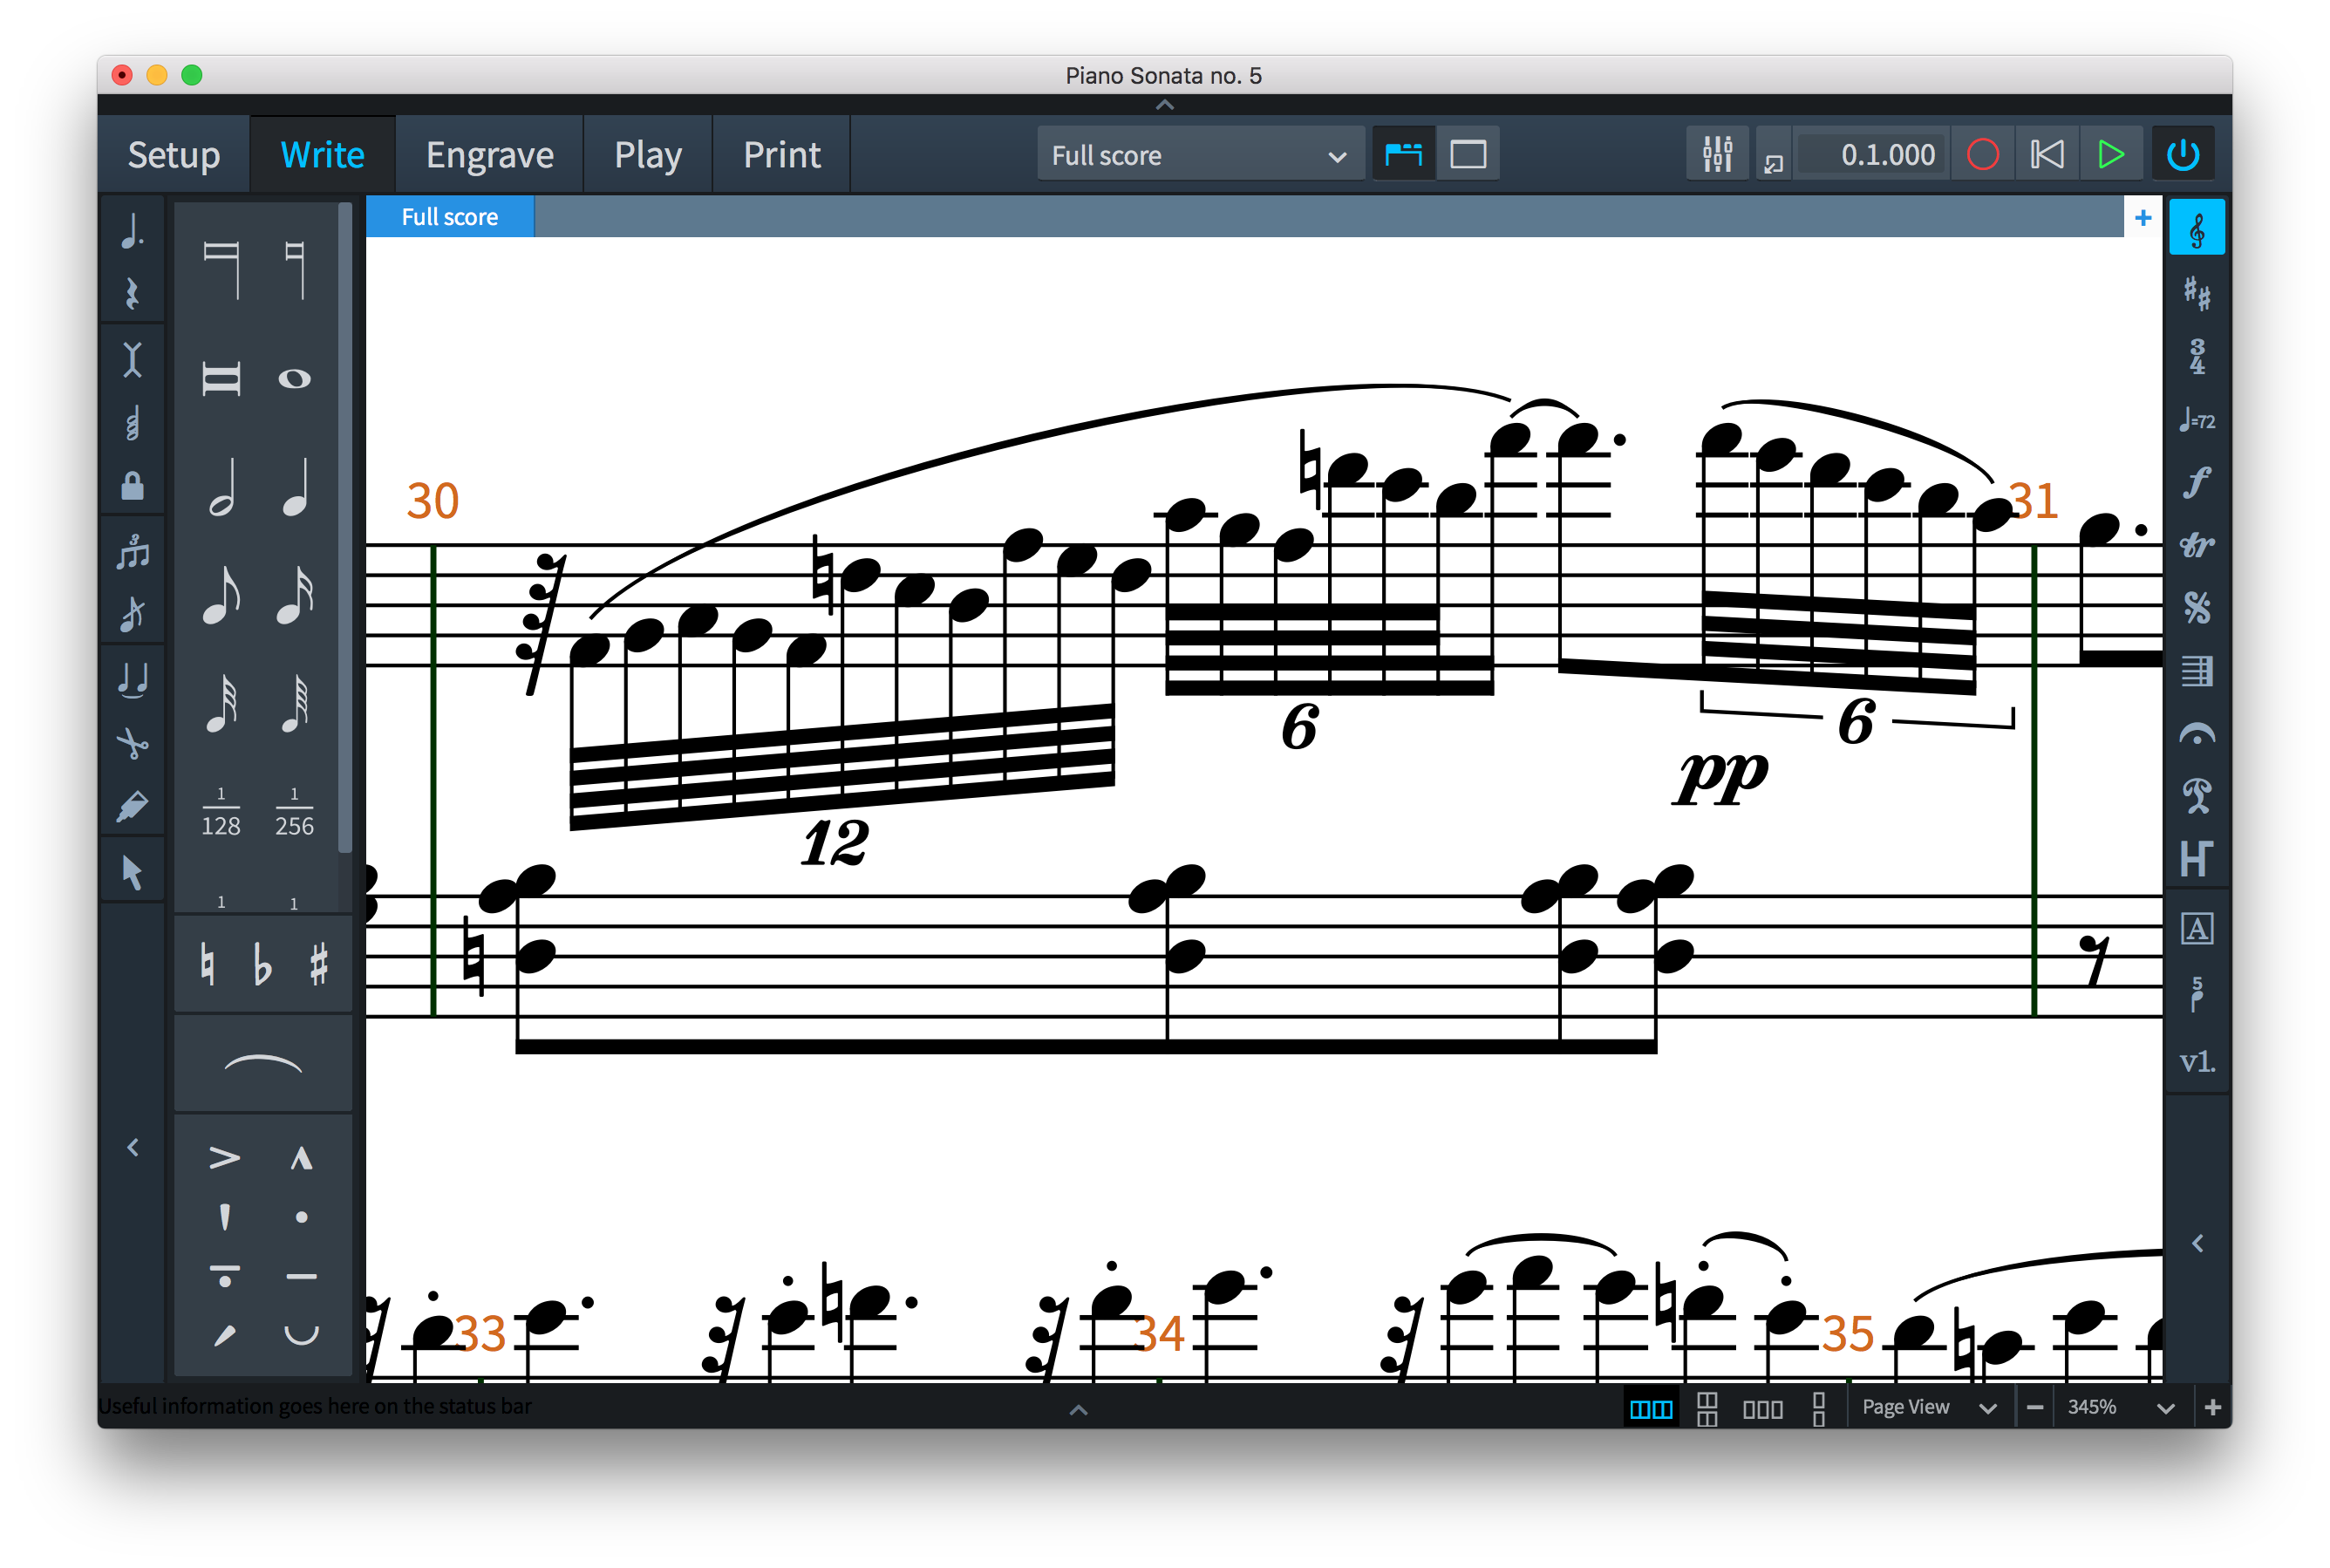Add a staccato-tenuto articulation
The image size is (2330, 1568).
(224, 1276)
